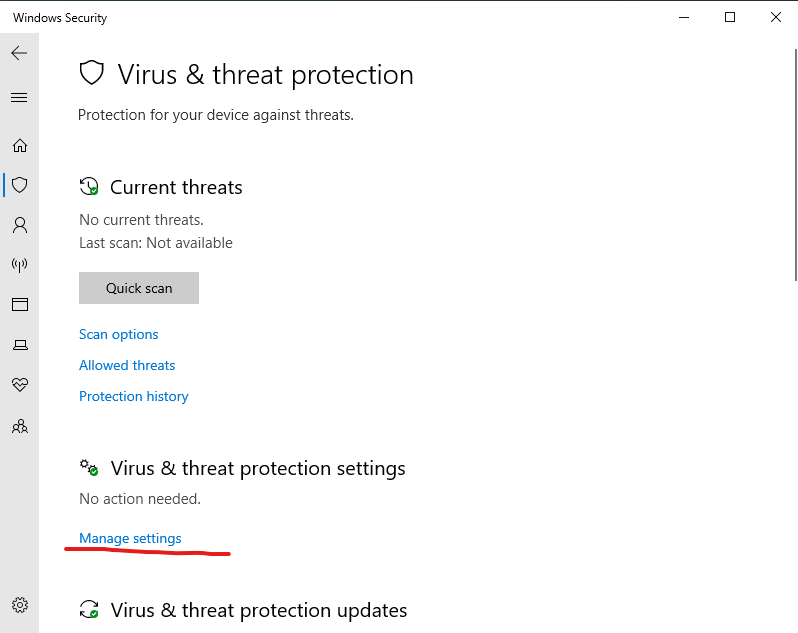Open Account protection person icon

tap(19, 225)
